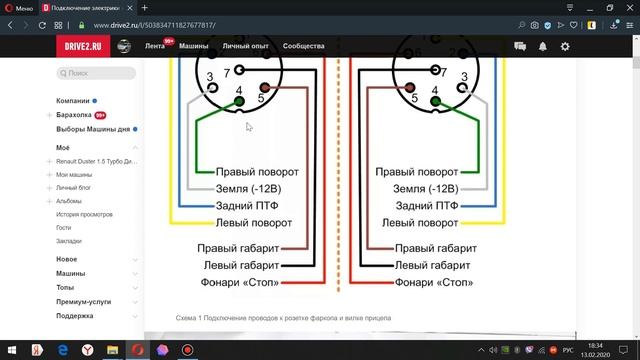640x360 pixels.
Task: Open the Easy Setup sidebar icon
Action: 629,25
